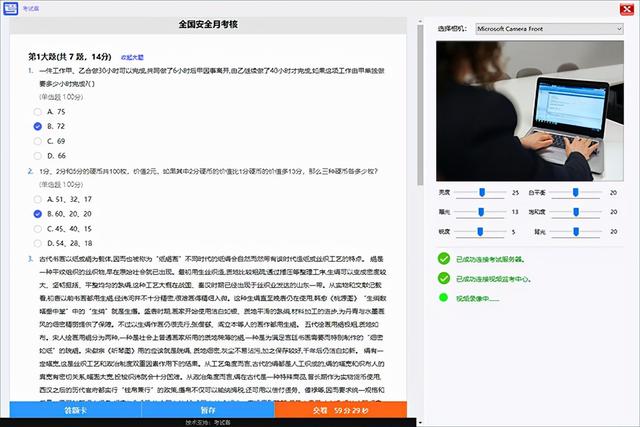Click the scroll-up arrow of exam pane
The height and width of the screenshot is (427, 640).
[420, 21]
